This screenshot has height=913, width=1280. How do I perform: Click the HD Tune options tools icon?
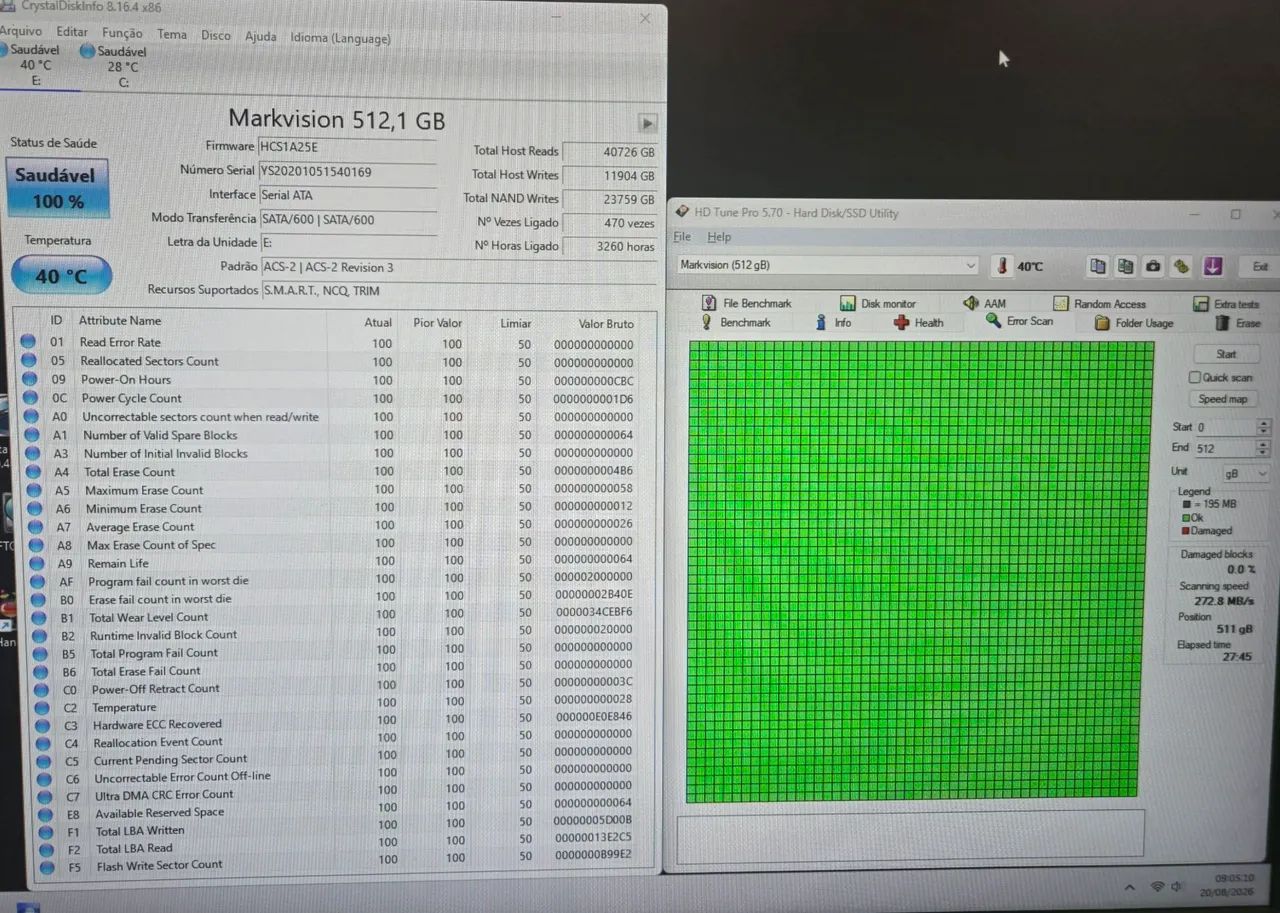coord(1181,266)
